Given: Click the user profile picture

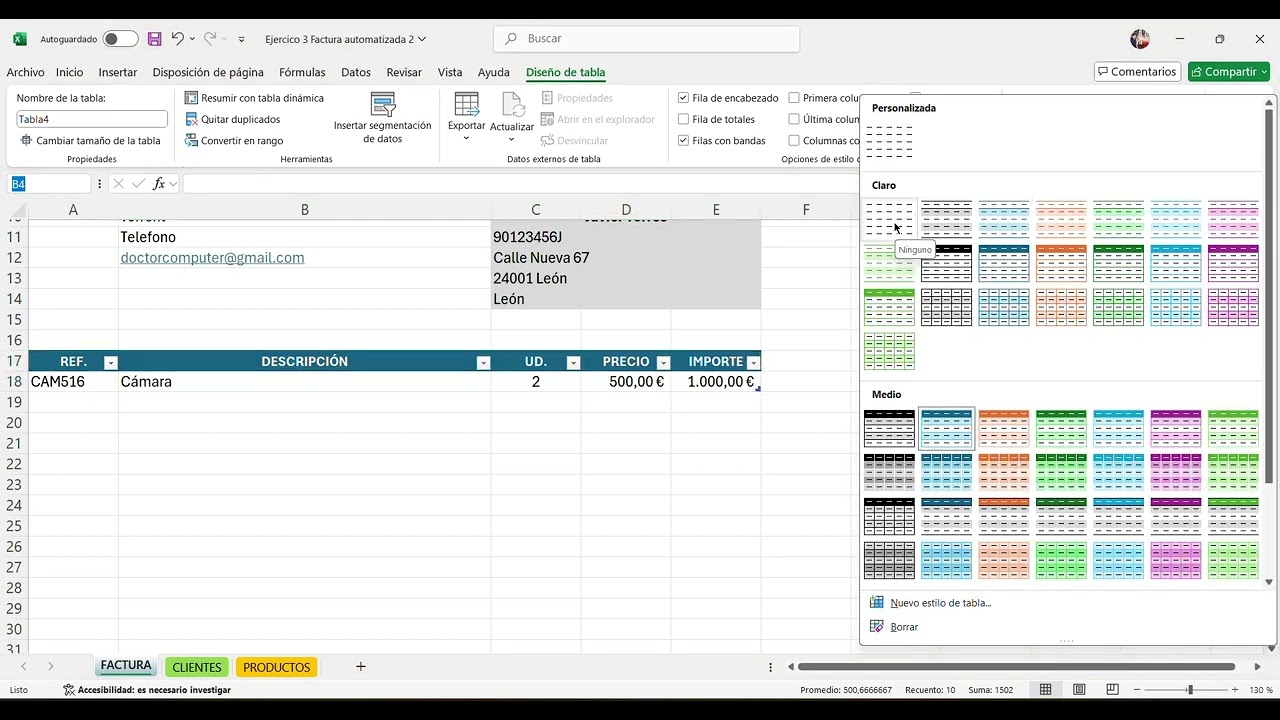Looking at the screenshot, I should [x=1140, y=39].
